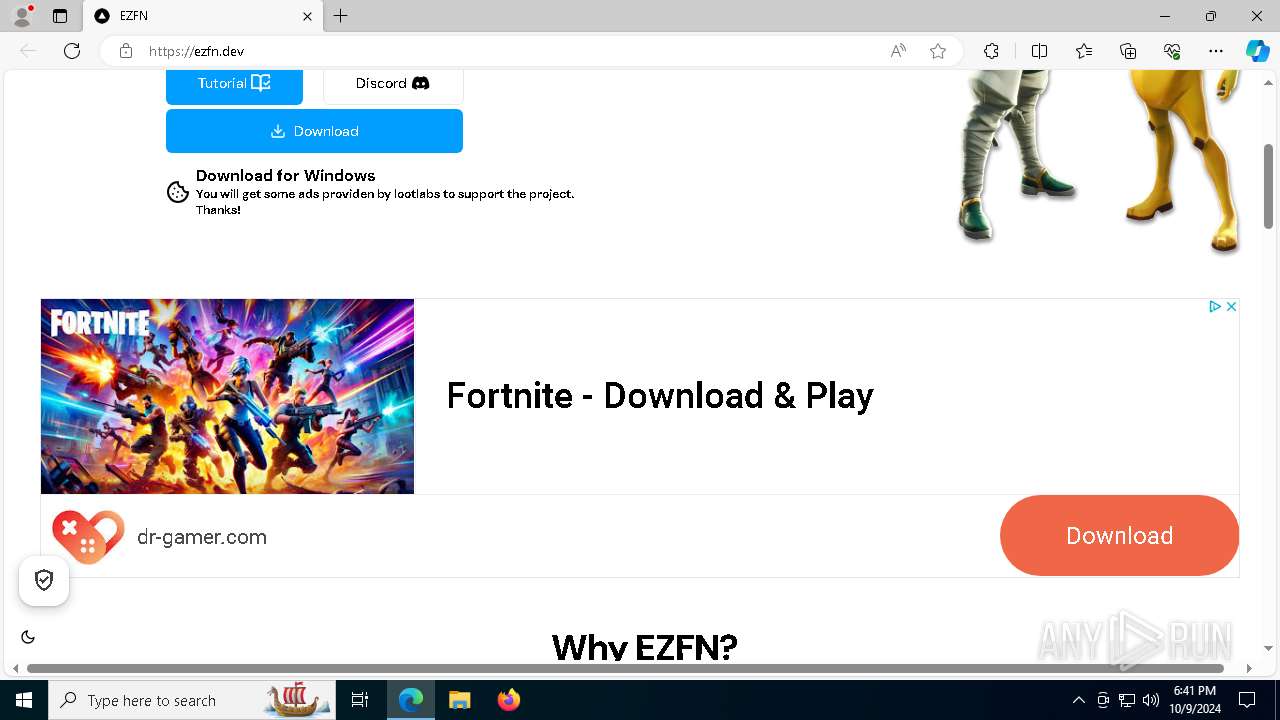This screenshot has height=720, width=1280.
Task: Open the AdChoices triangle icon
Action: click(x=1215, y=306)
